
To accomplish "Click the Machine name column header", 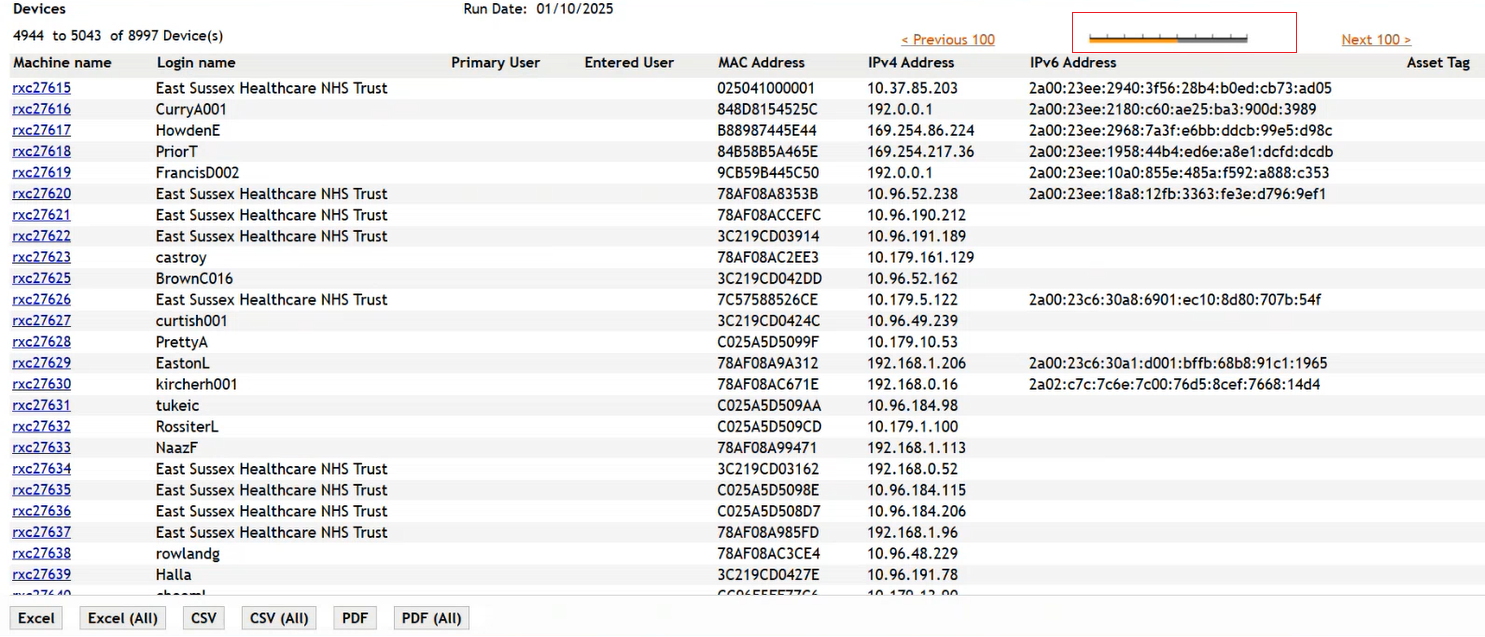I will 63,63.
